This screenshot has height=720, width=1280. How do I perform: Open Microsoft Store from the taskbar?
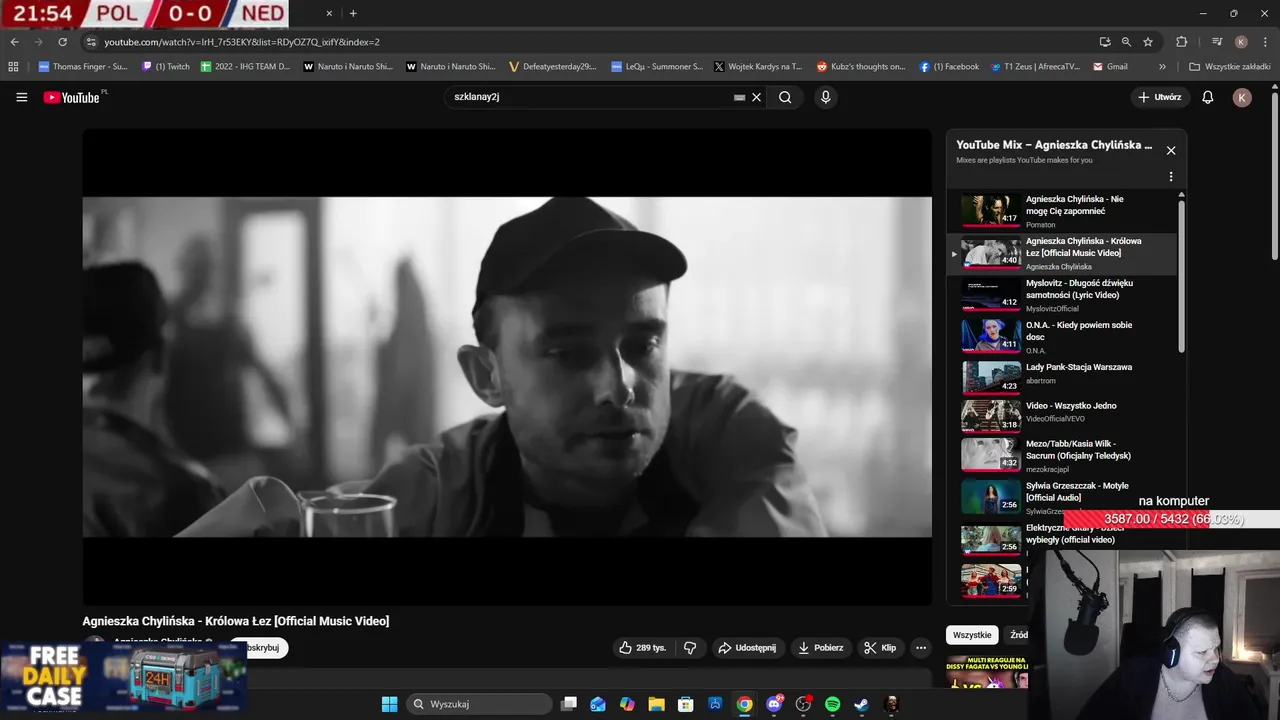point(686,704)
